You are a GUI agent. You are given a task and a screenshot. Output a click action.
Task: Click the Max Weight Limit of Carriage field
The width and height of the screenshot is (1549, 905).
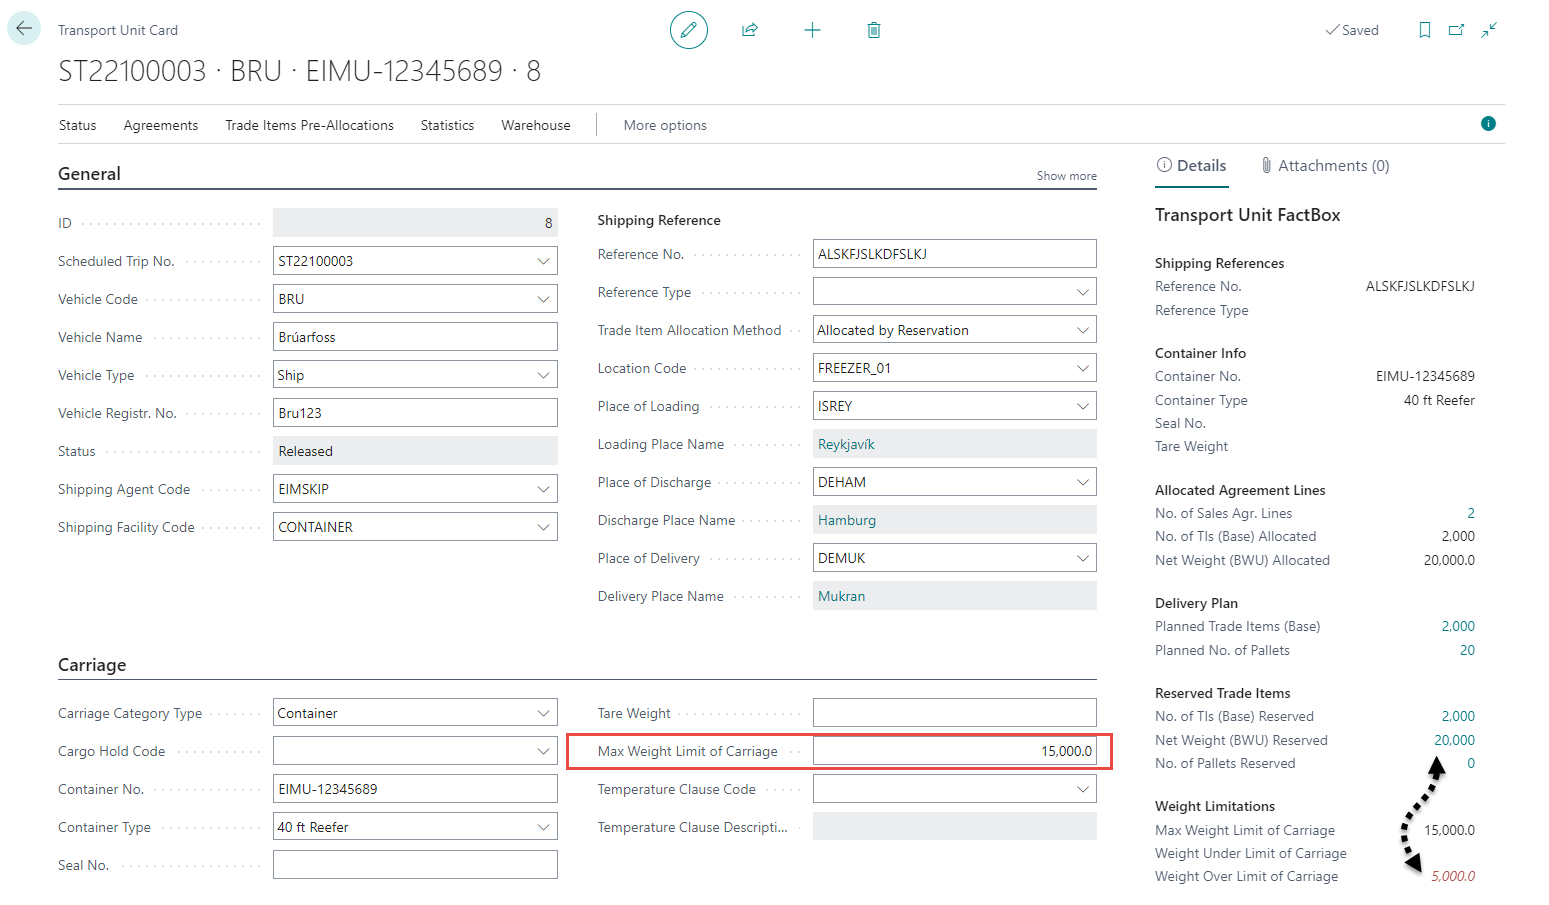pos(953,751)
